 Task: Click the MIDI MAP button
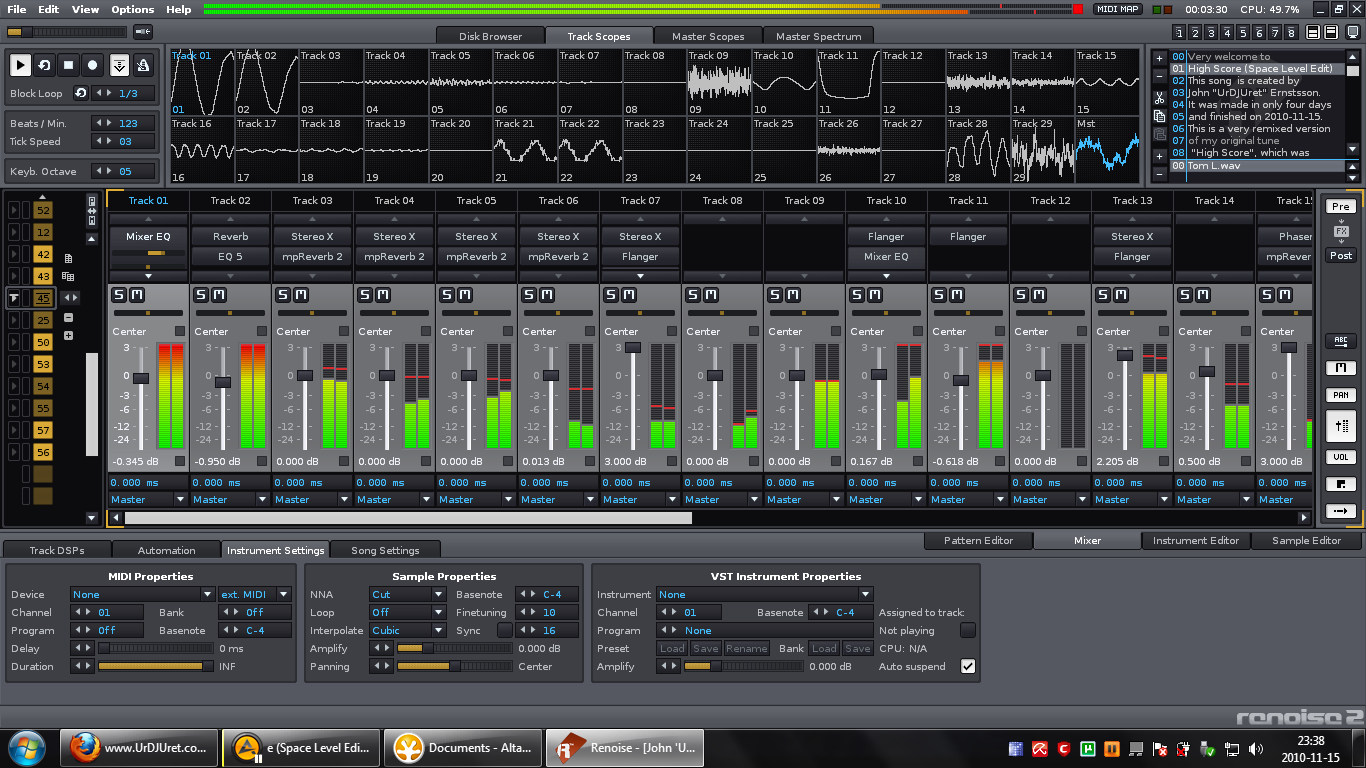[1117, 9]
